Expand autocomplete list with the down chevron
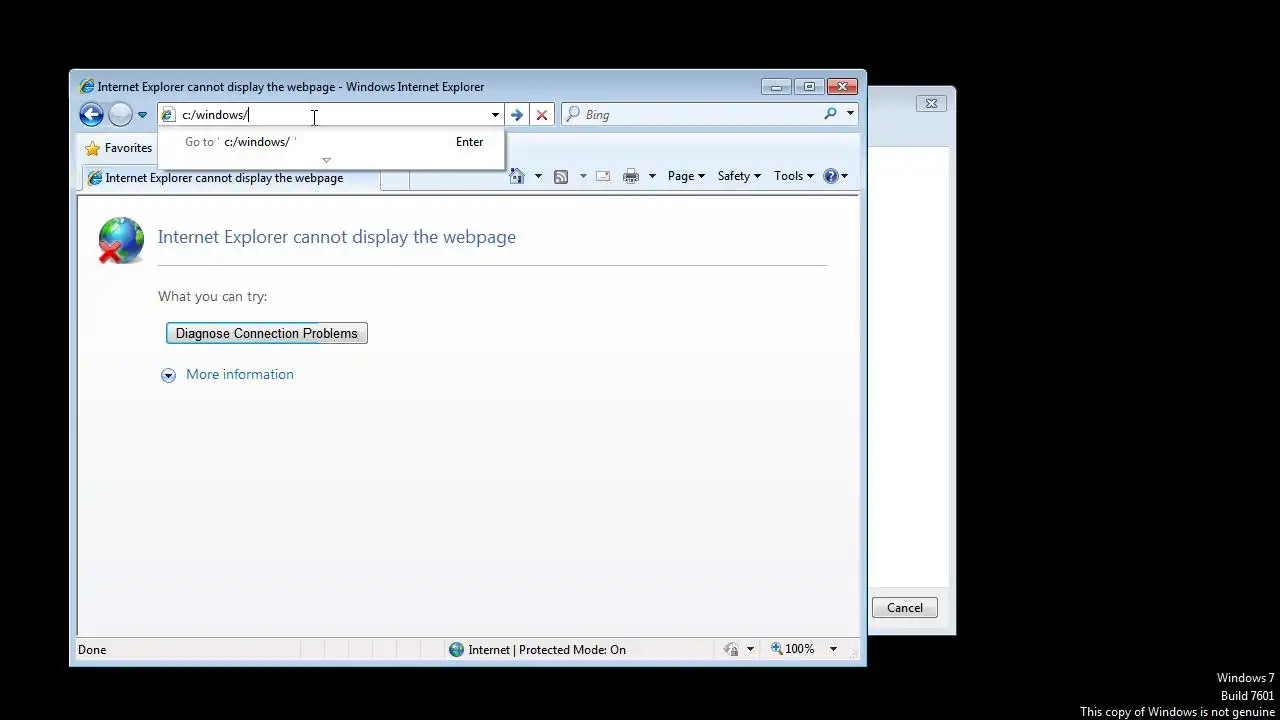Image resolution: width=1280 pixels, height=720 pixels. (326, 160)
